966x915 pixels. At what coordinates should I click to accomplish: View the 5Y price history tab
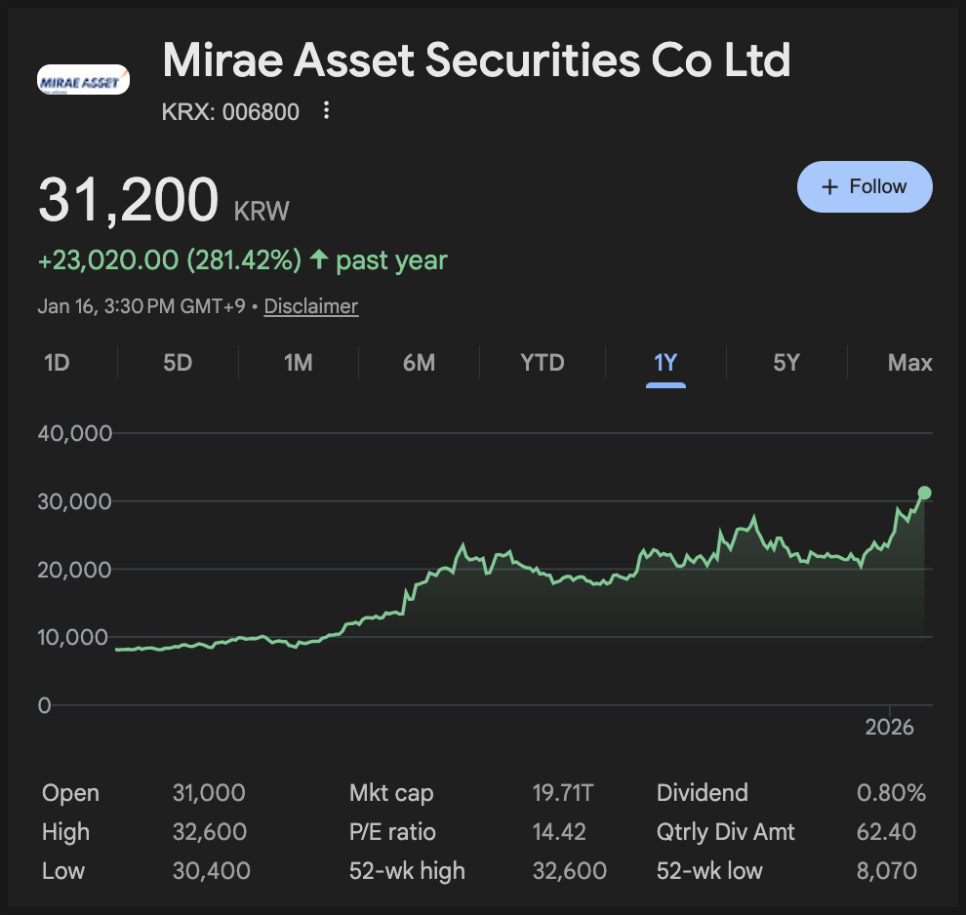tap(787, 362)
